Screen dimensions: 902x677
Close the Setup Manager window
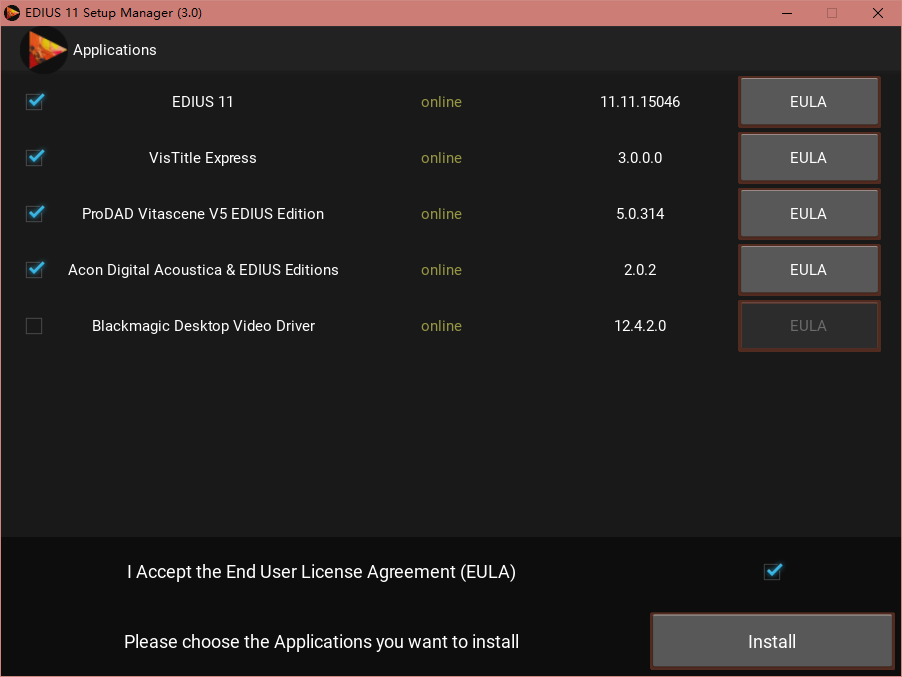tap(877, 13)
